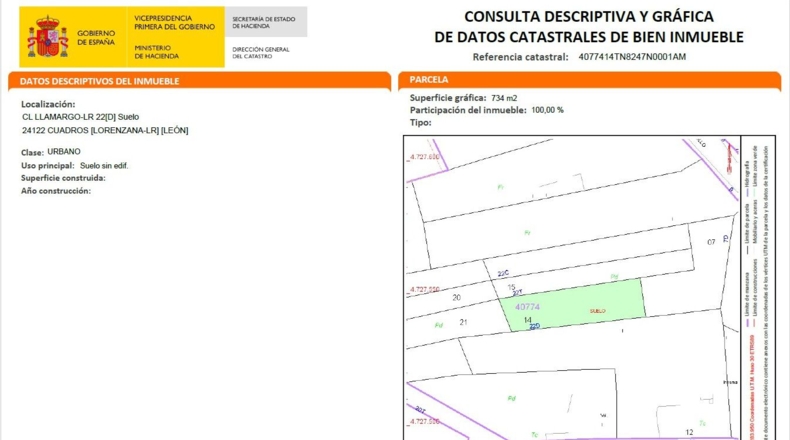Click parcel number '07' on the map

(711, 242)
